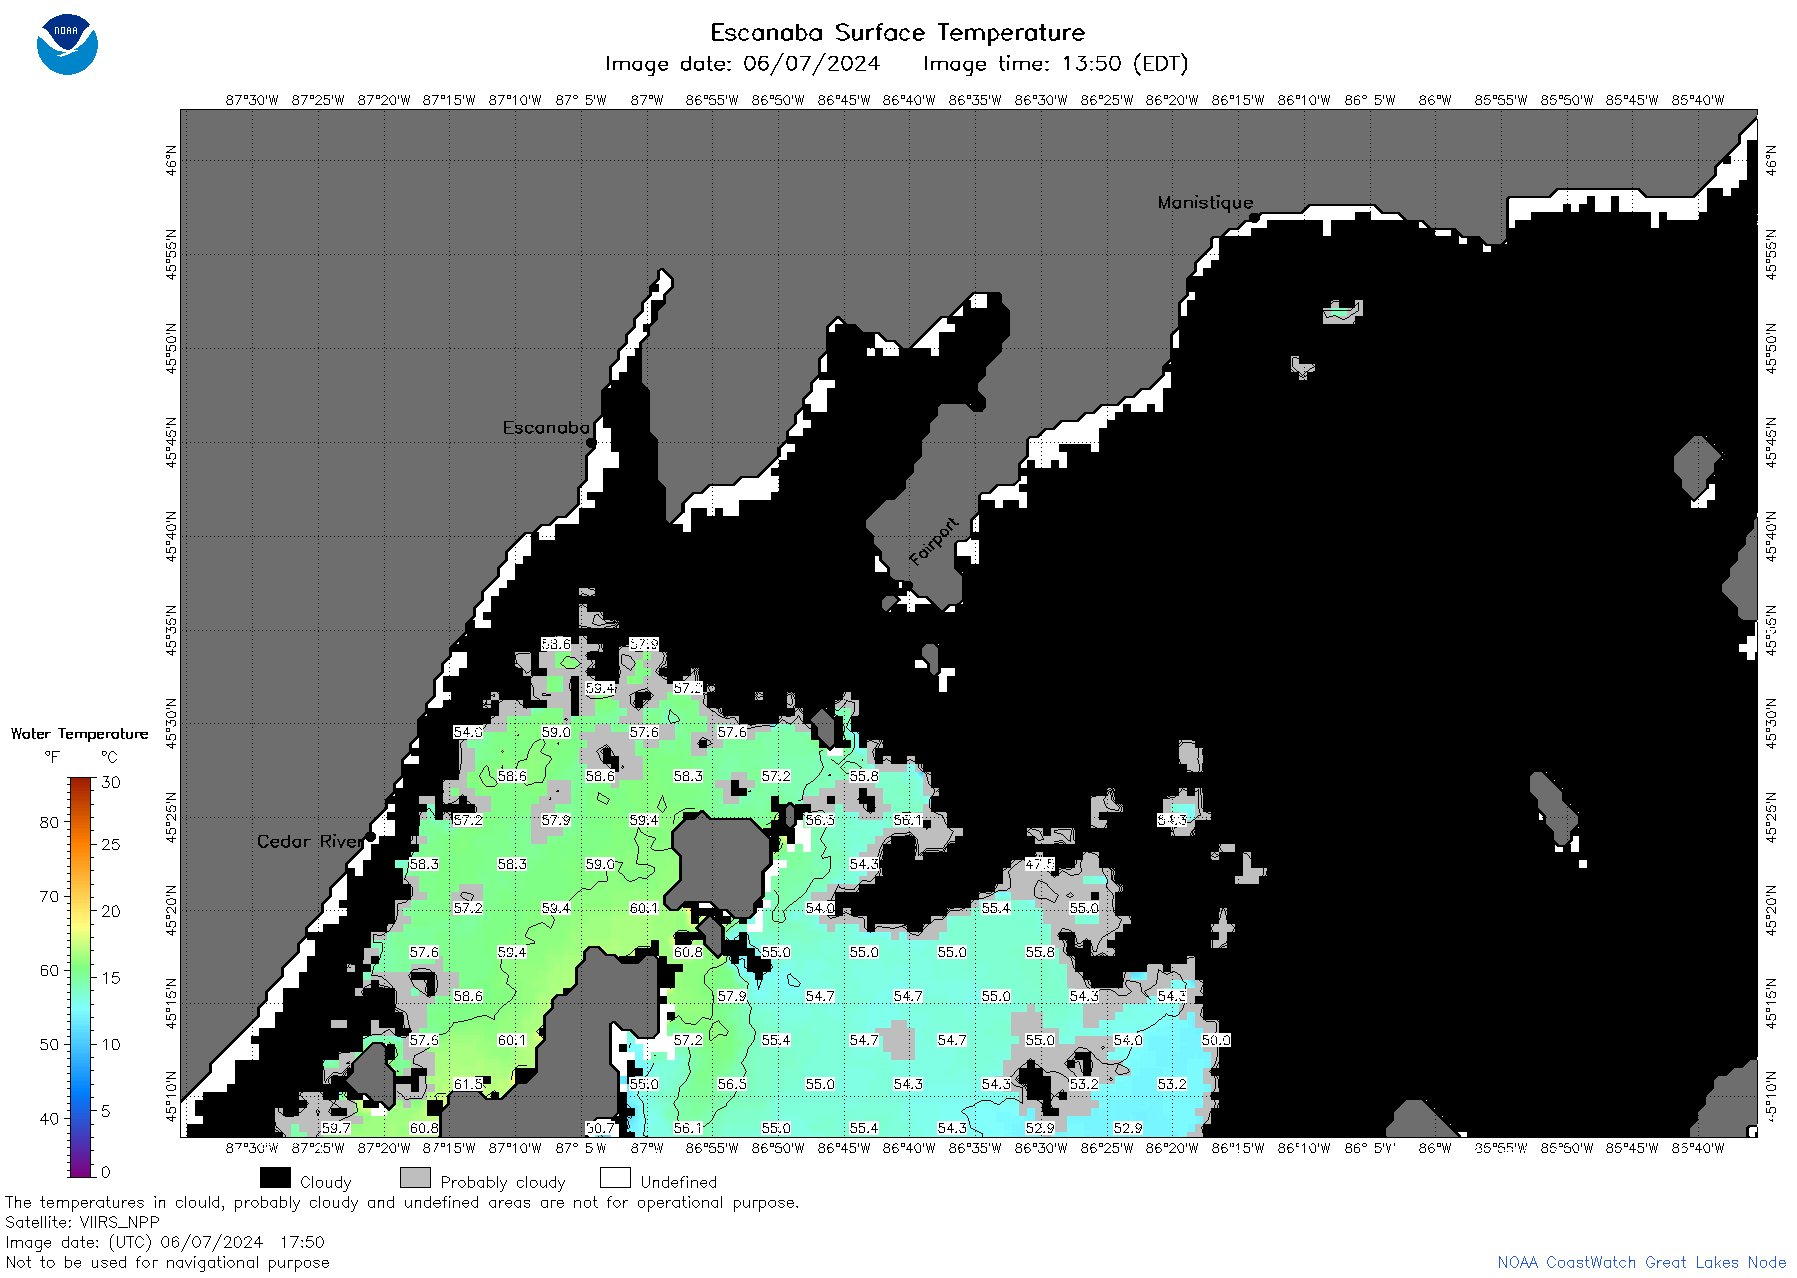Click the 87°30'W label on top axis

(x=252, y=100)
